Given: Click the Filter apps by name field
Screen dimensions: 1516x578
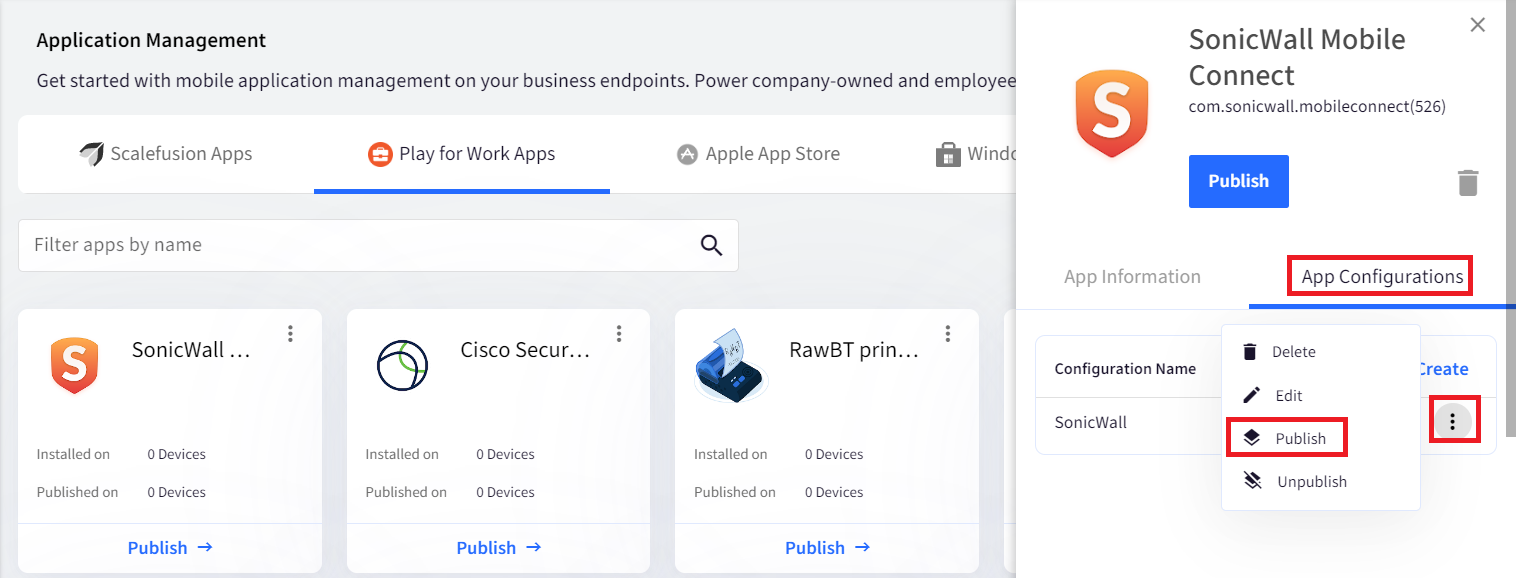Looking at the screenshot, I should [378, 245].
